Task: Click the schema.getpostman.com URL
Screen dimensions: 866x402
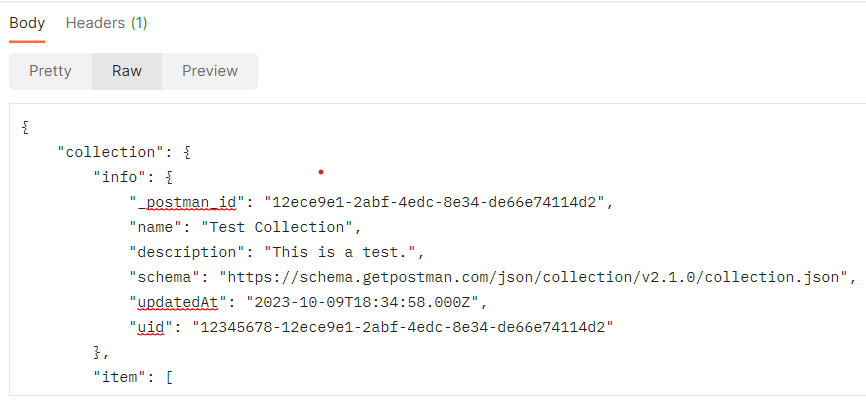Action: (x=537, y=276)
